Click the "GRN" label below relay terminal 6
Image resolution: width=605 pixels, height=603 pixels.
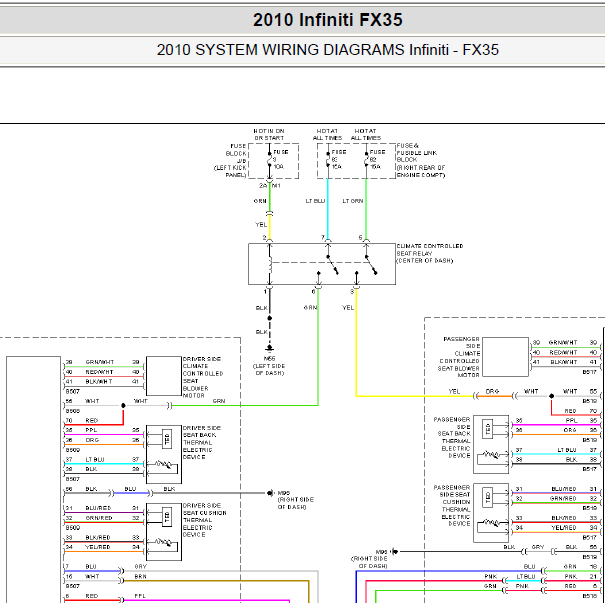click(310, 308)
